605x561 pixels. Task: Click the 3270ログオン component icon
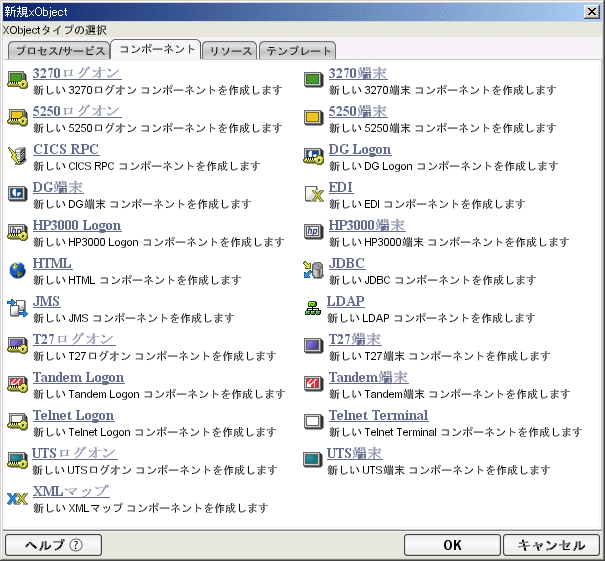click(x=17, y=79)
